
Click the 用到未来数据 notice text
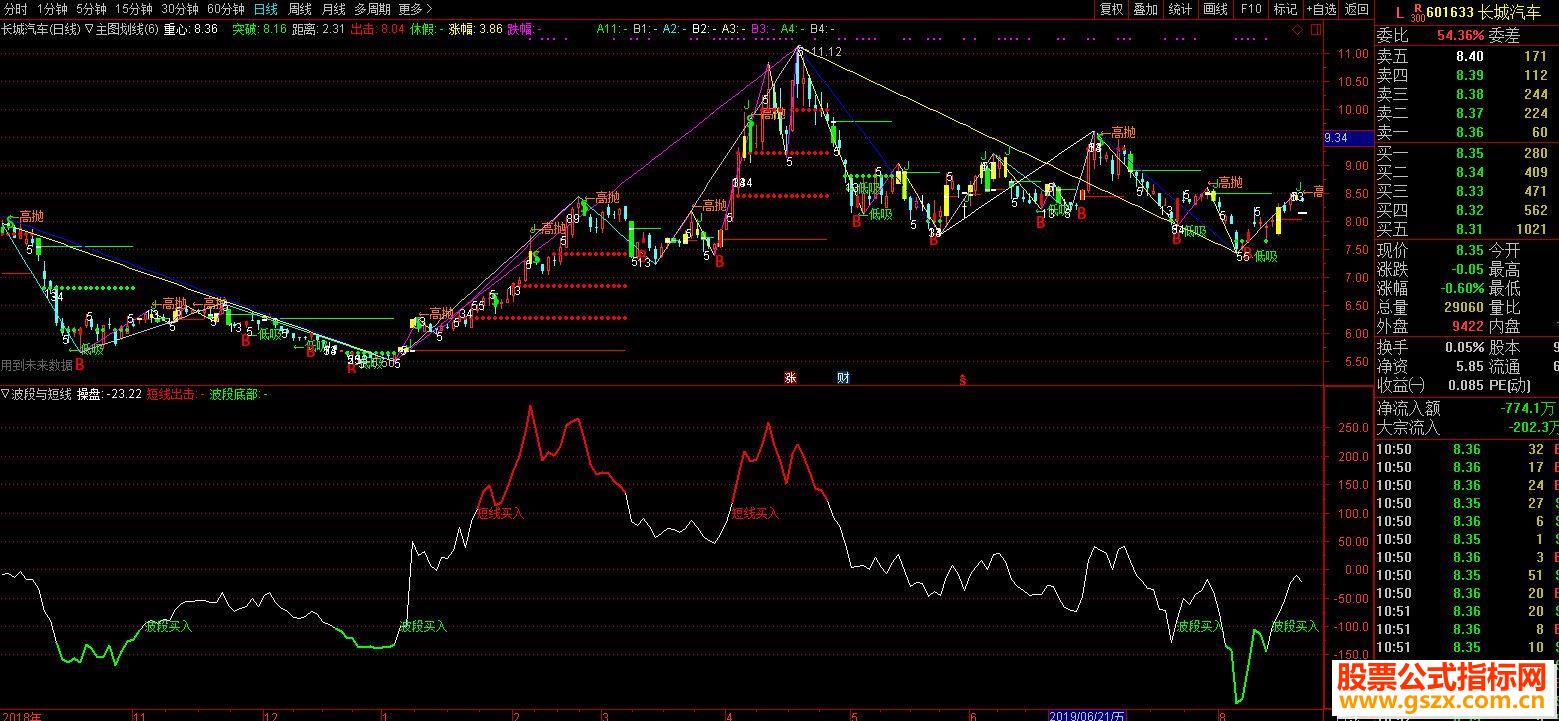pyautogui.click(x=36, y=366)
